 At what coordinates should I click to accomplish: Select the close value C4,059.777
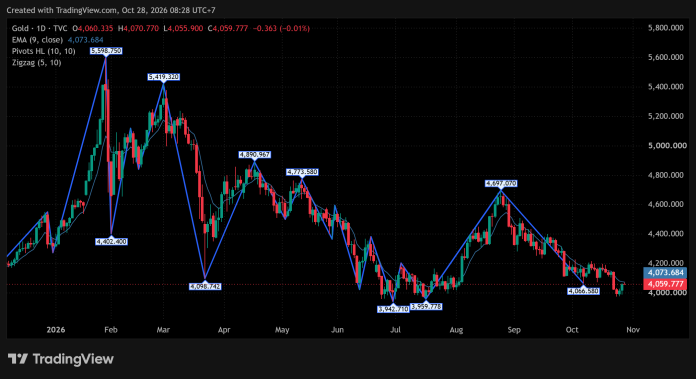pyautogui.click(x=228, y=28)
